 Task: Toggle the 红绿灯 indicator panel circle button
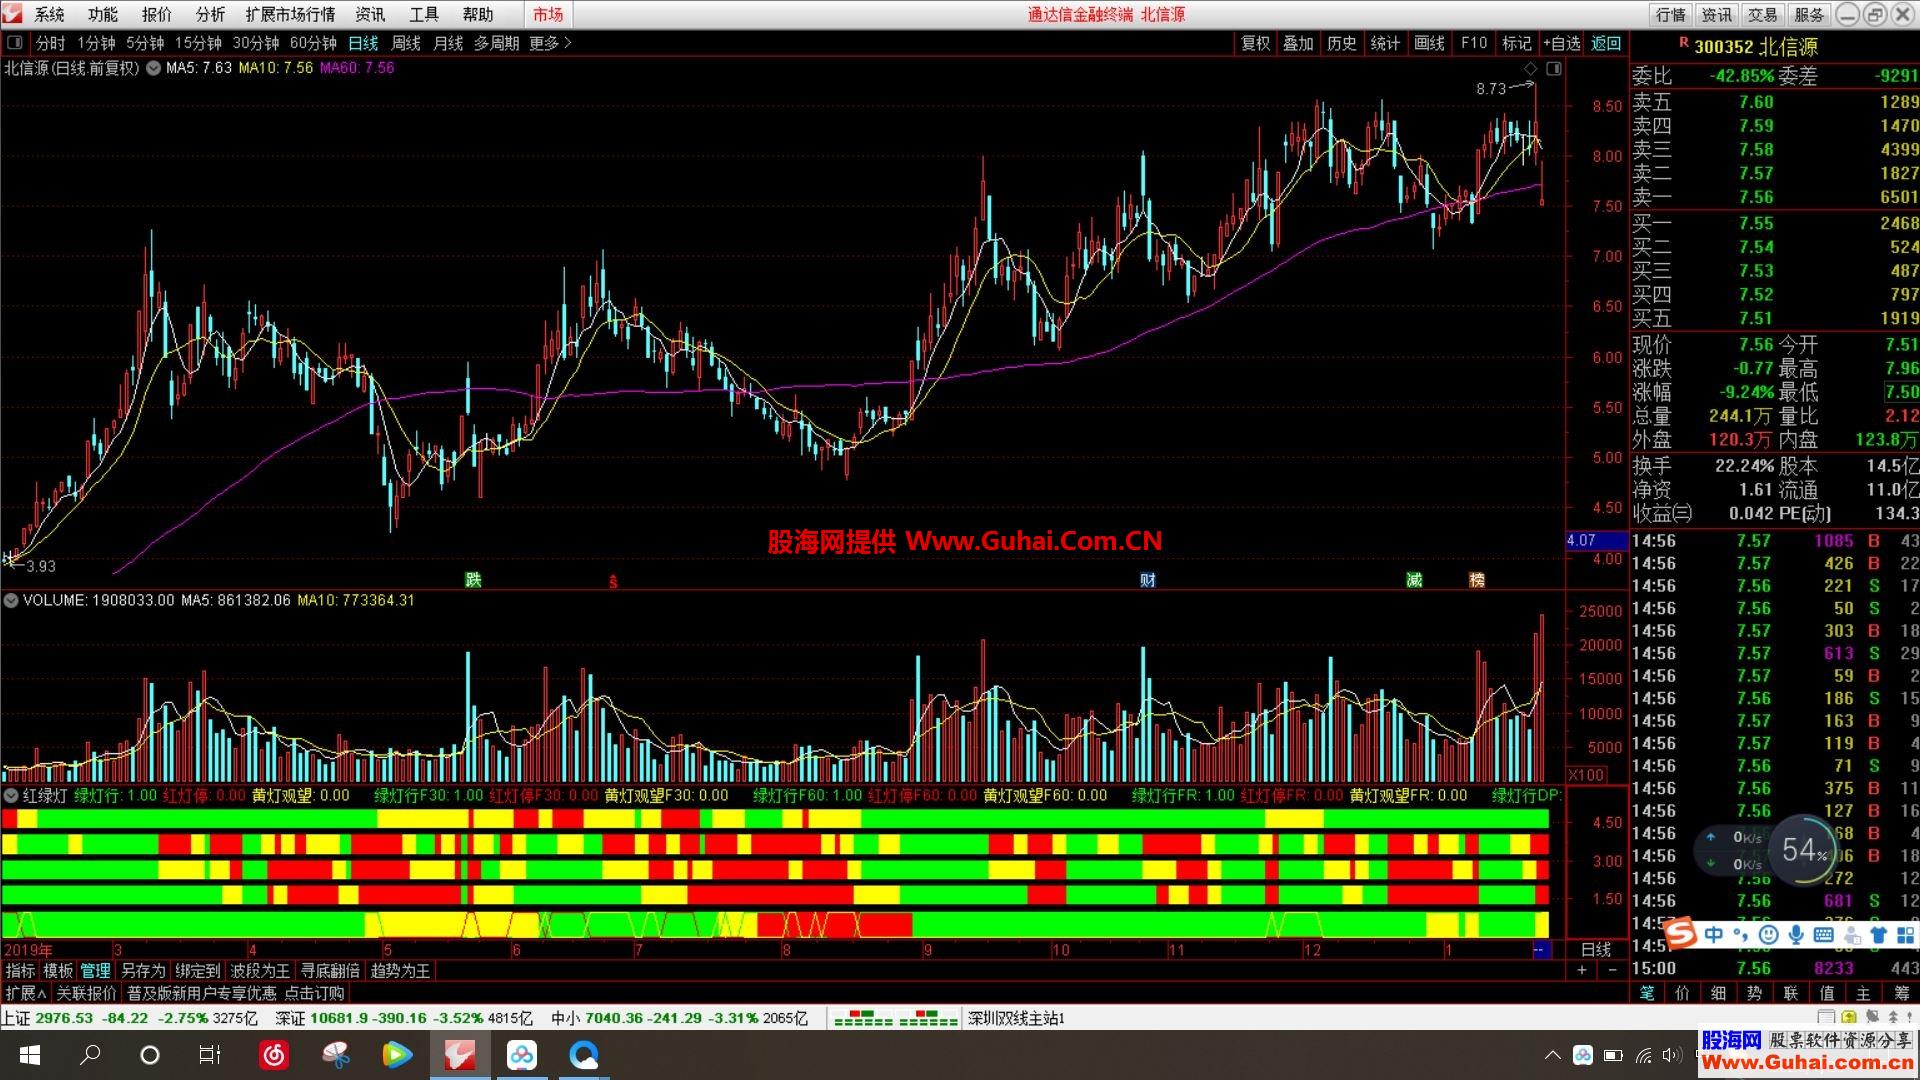coord(11,795)
